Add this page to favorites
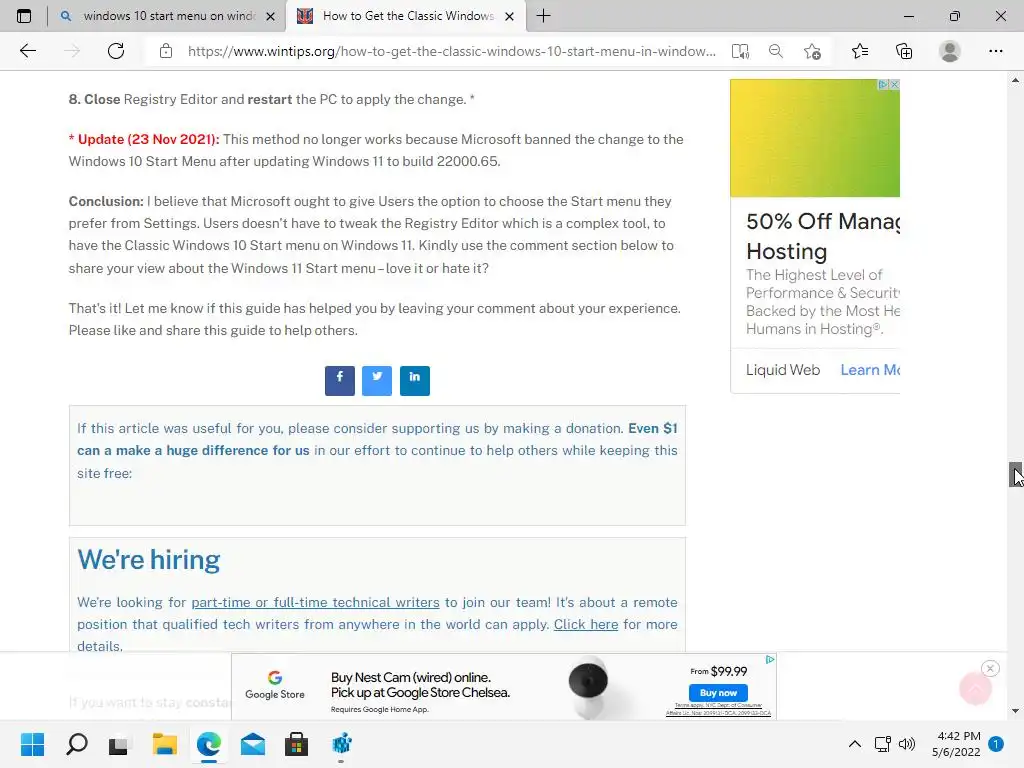This screenshot has width=1024, height=768. click(812, 51)
